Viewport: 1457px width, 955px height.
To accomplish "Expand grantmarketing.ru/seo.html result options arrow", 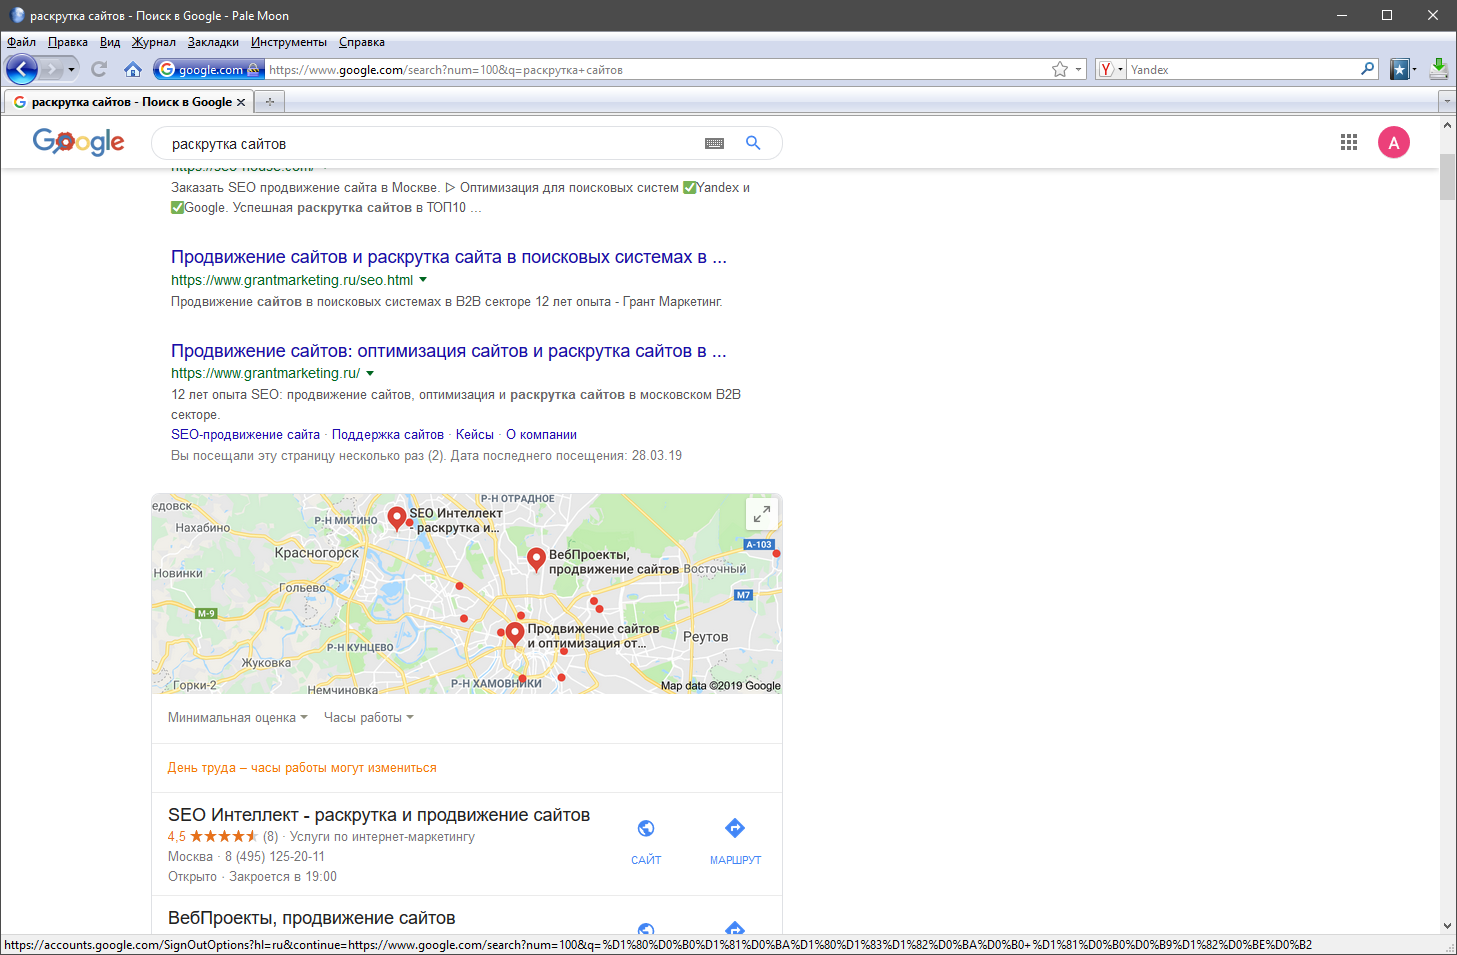I will (423, 280).
